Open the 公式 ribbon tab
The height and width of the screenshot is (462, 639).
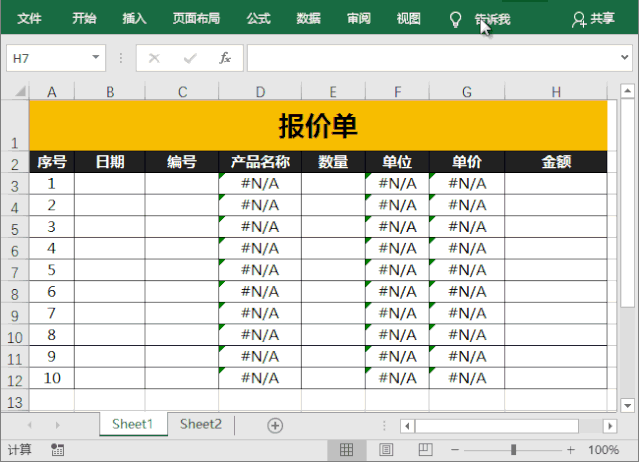tap(258, 19)
